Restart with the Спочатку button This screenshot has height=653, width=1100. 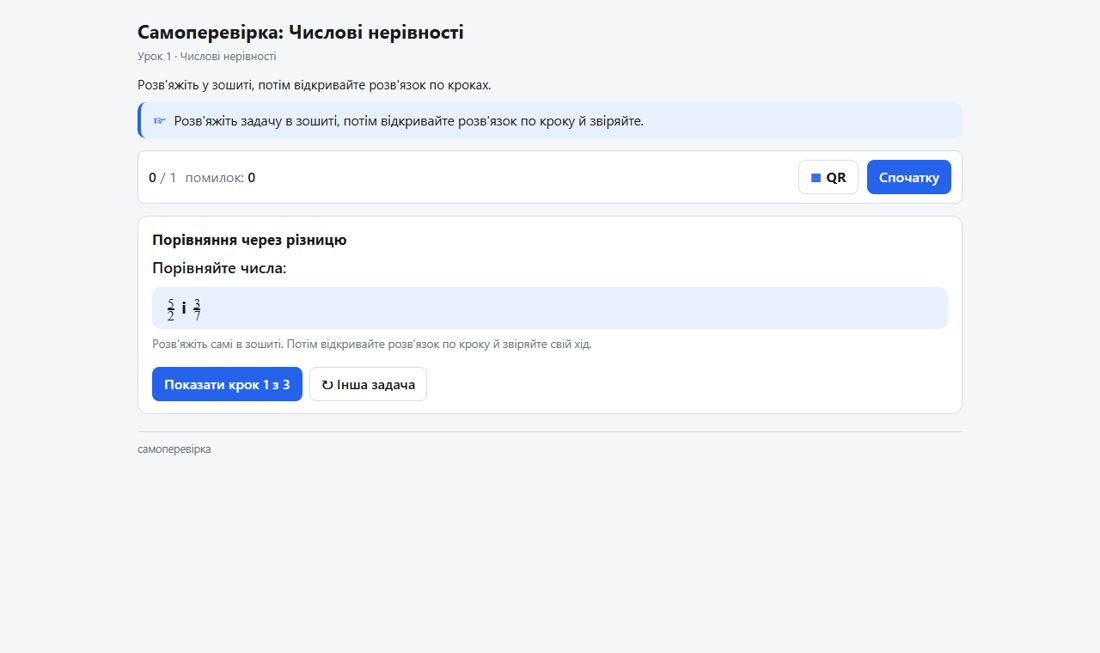click(908, 177)
